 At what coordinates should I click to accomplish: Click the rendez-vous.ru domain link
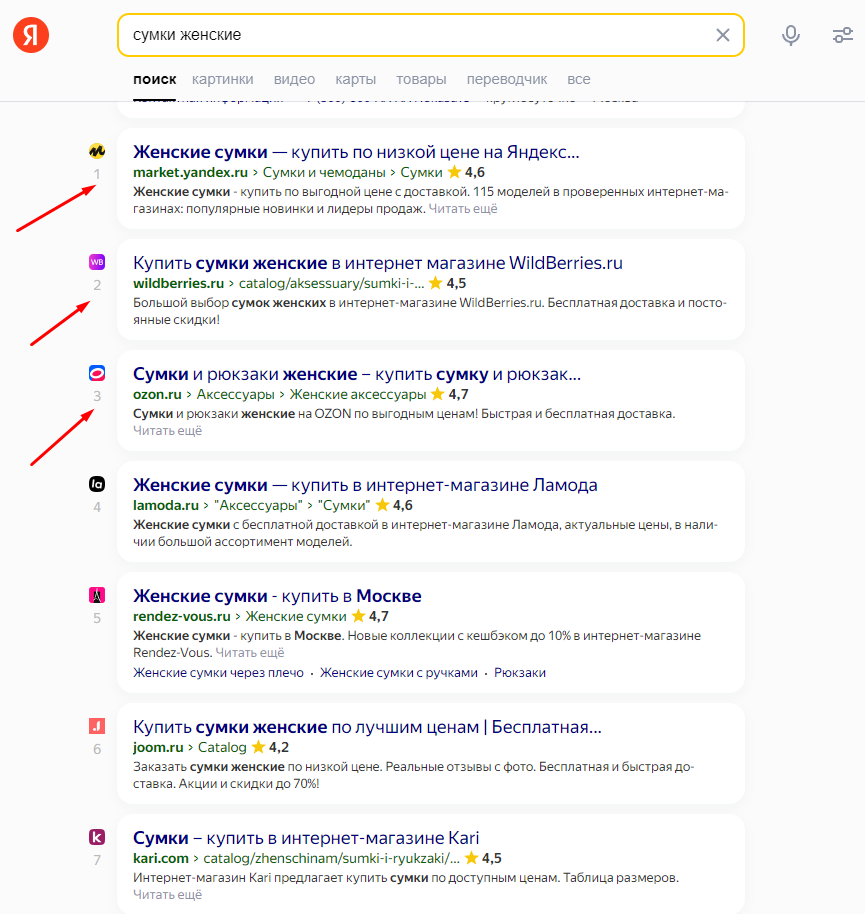[x=182, y=616]
